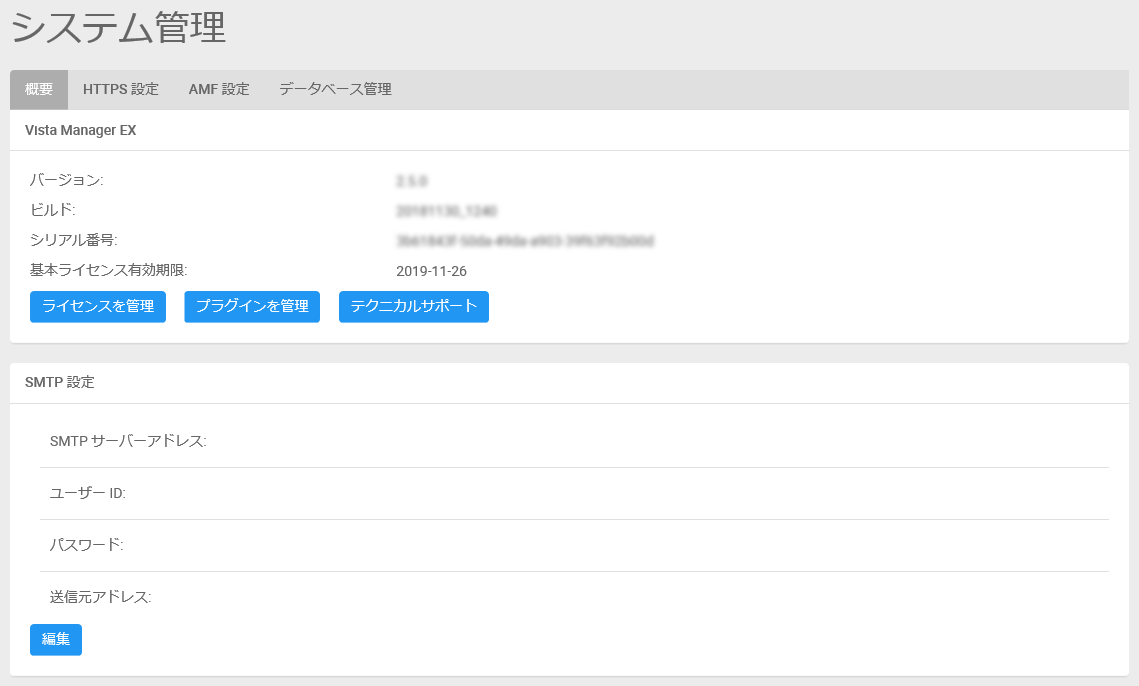Switch to the AMF 設定 tab
1139x686 pixels.
pyautogui.click(x=219, y=89)
